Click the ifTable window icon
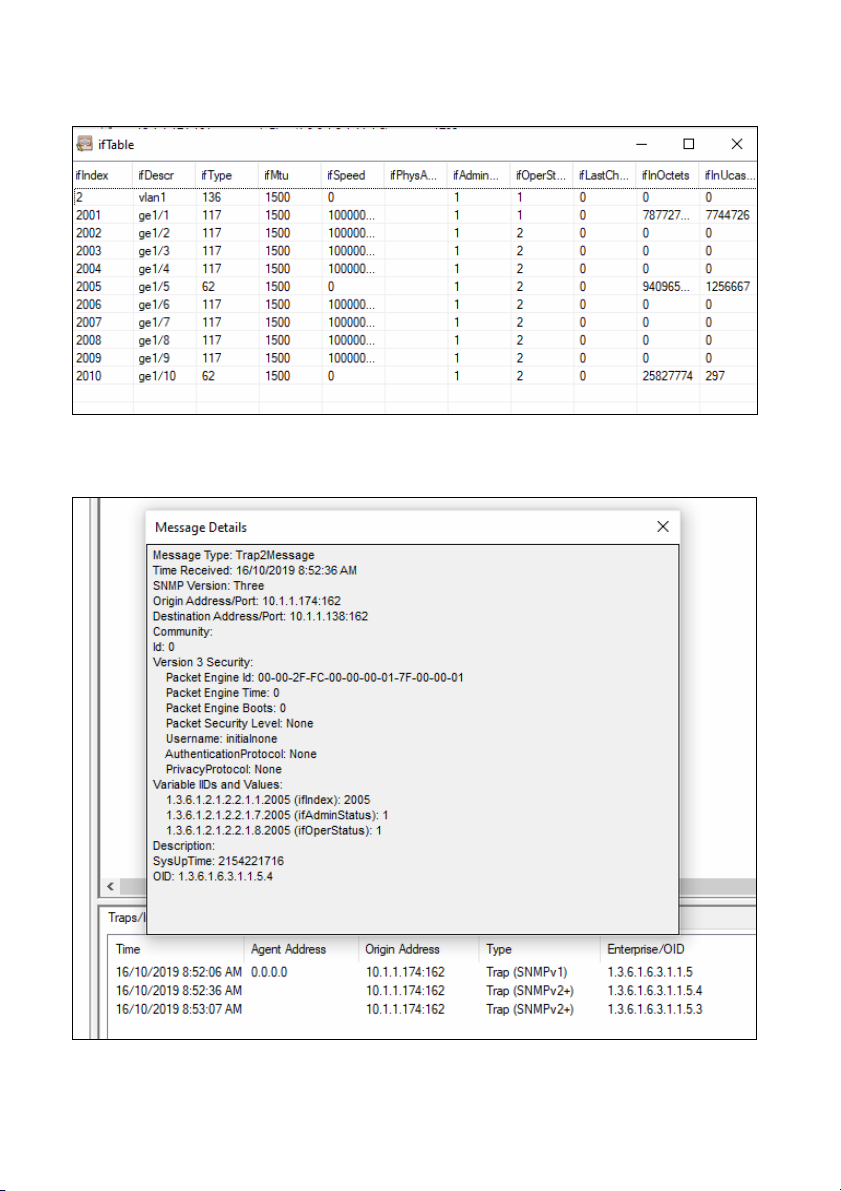 85,144
